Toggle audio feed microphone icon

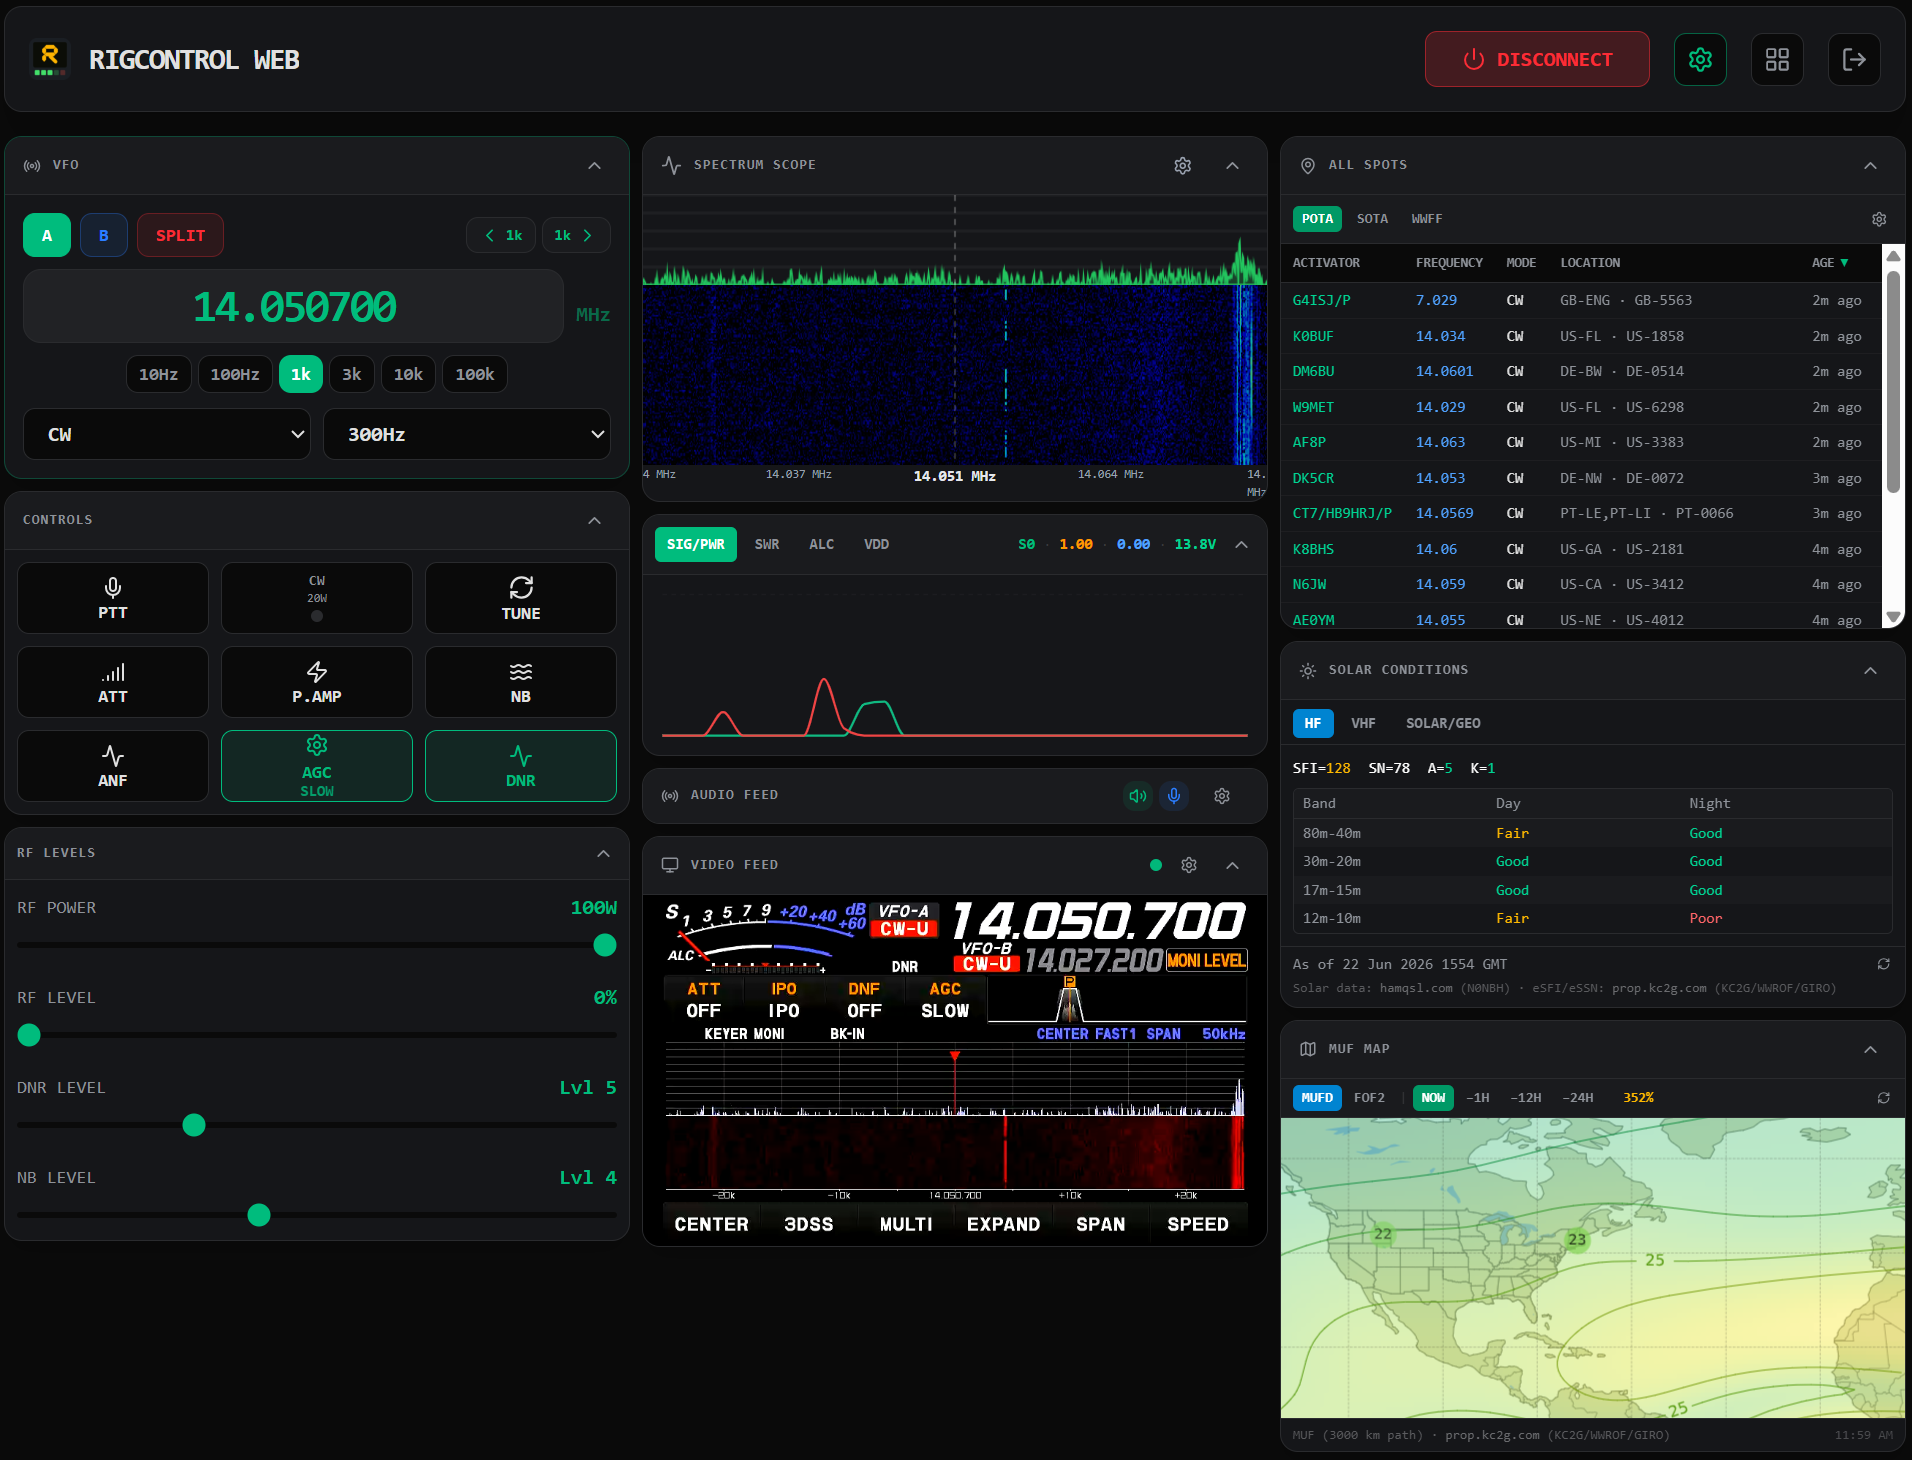point(1174,796)
